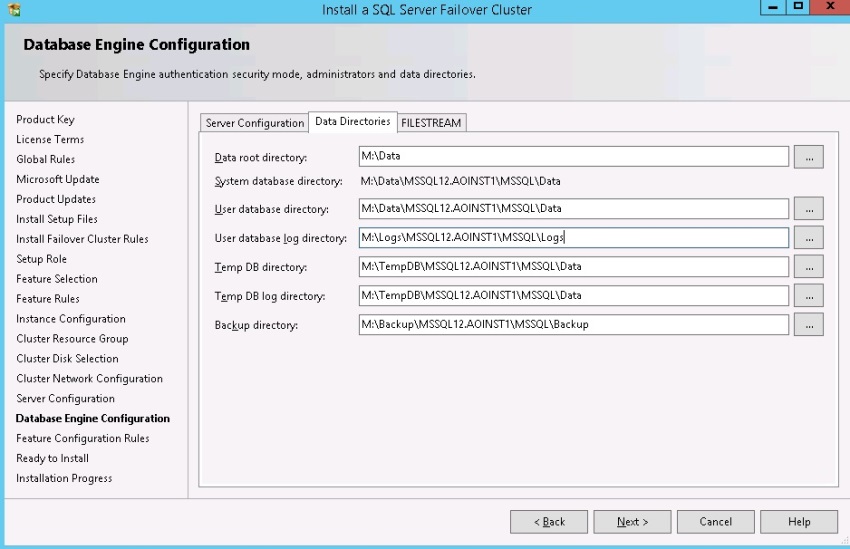Image resolution: width=850 pixels, height=549 pixels.
Task: Select the Cluster Disk Selection step
Action: point(67,359)
